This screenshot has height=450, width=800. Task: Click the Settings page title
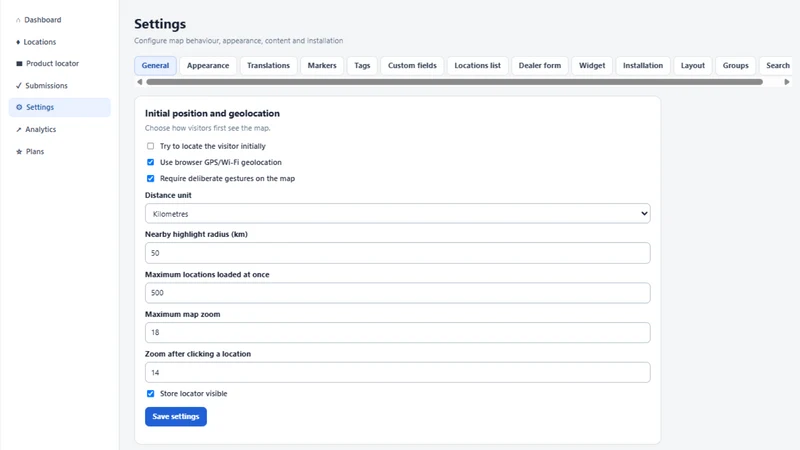(160, 24)
